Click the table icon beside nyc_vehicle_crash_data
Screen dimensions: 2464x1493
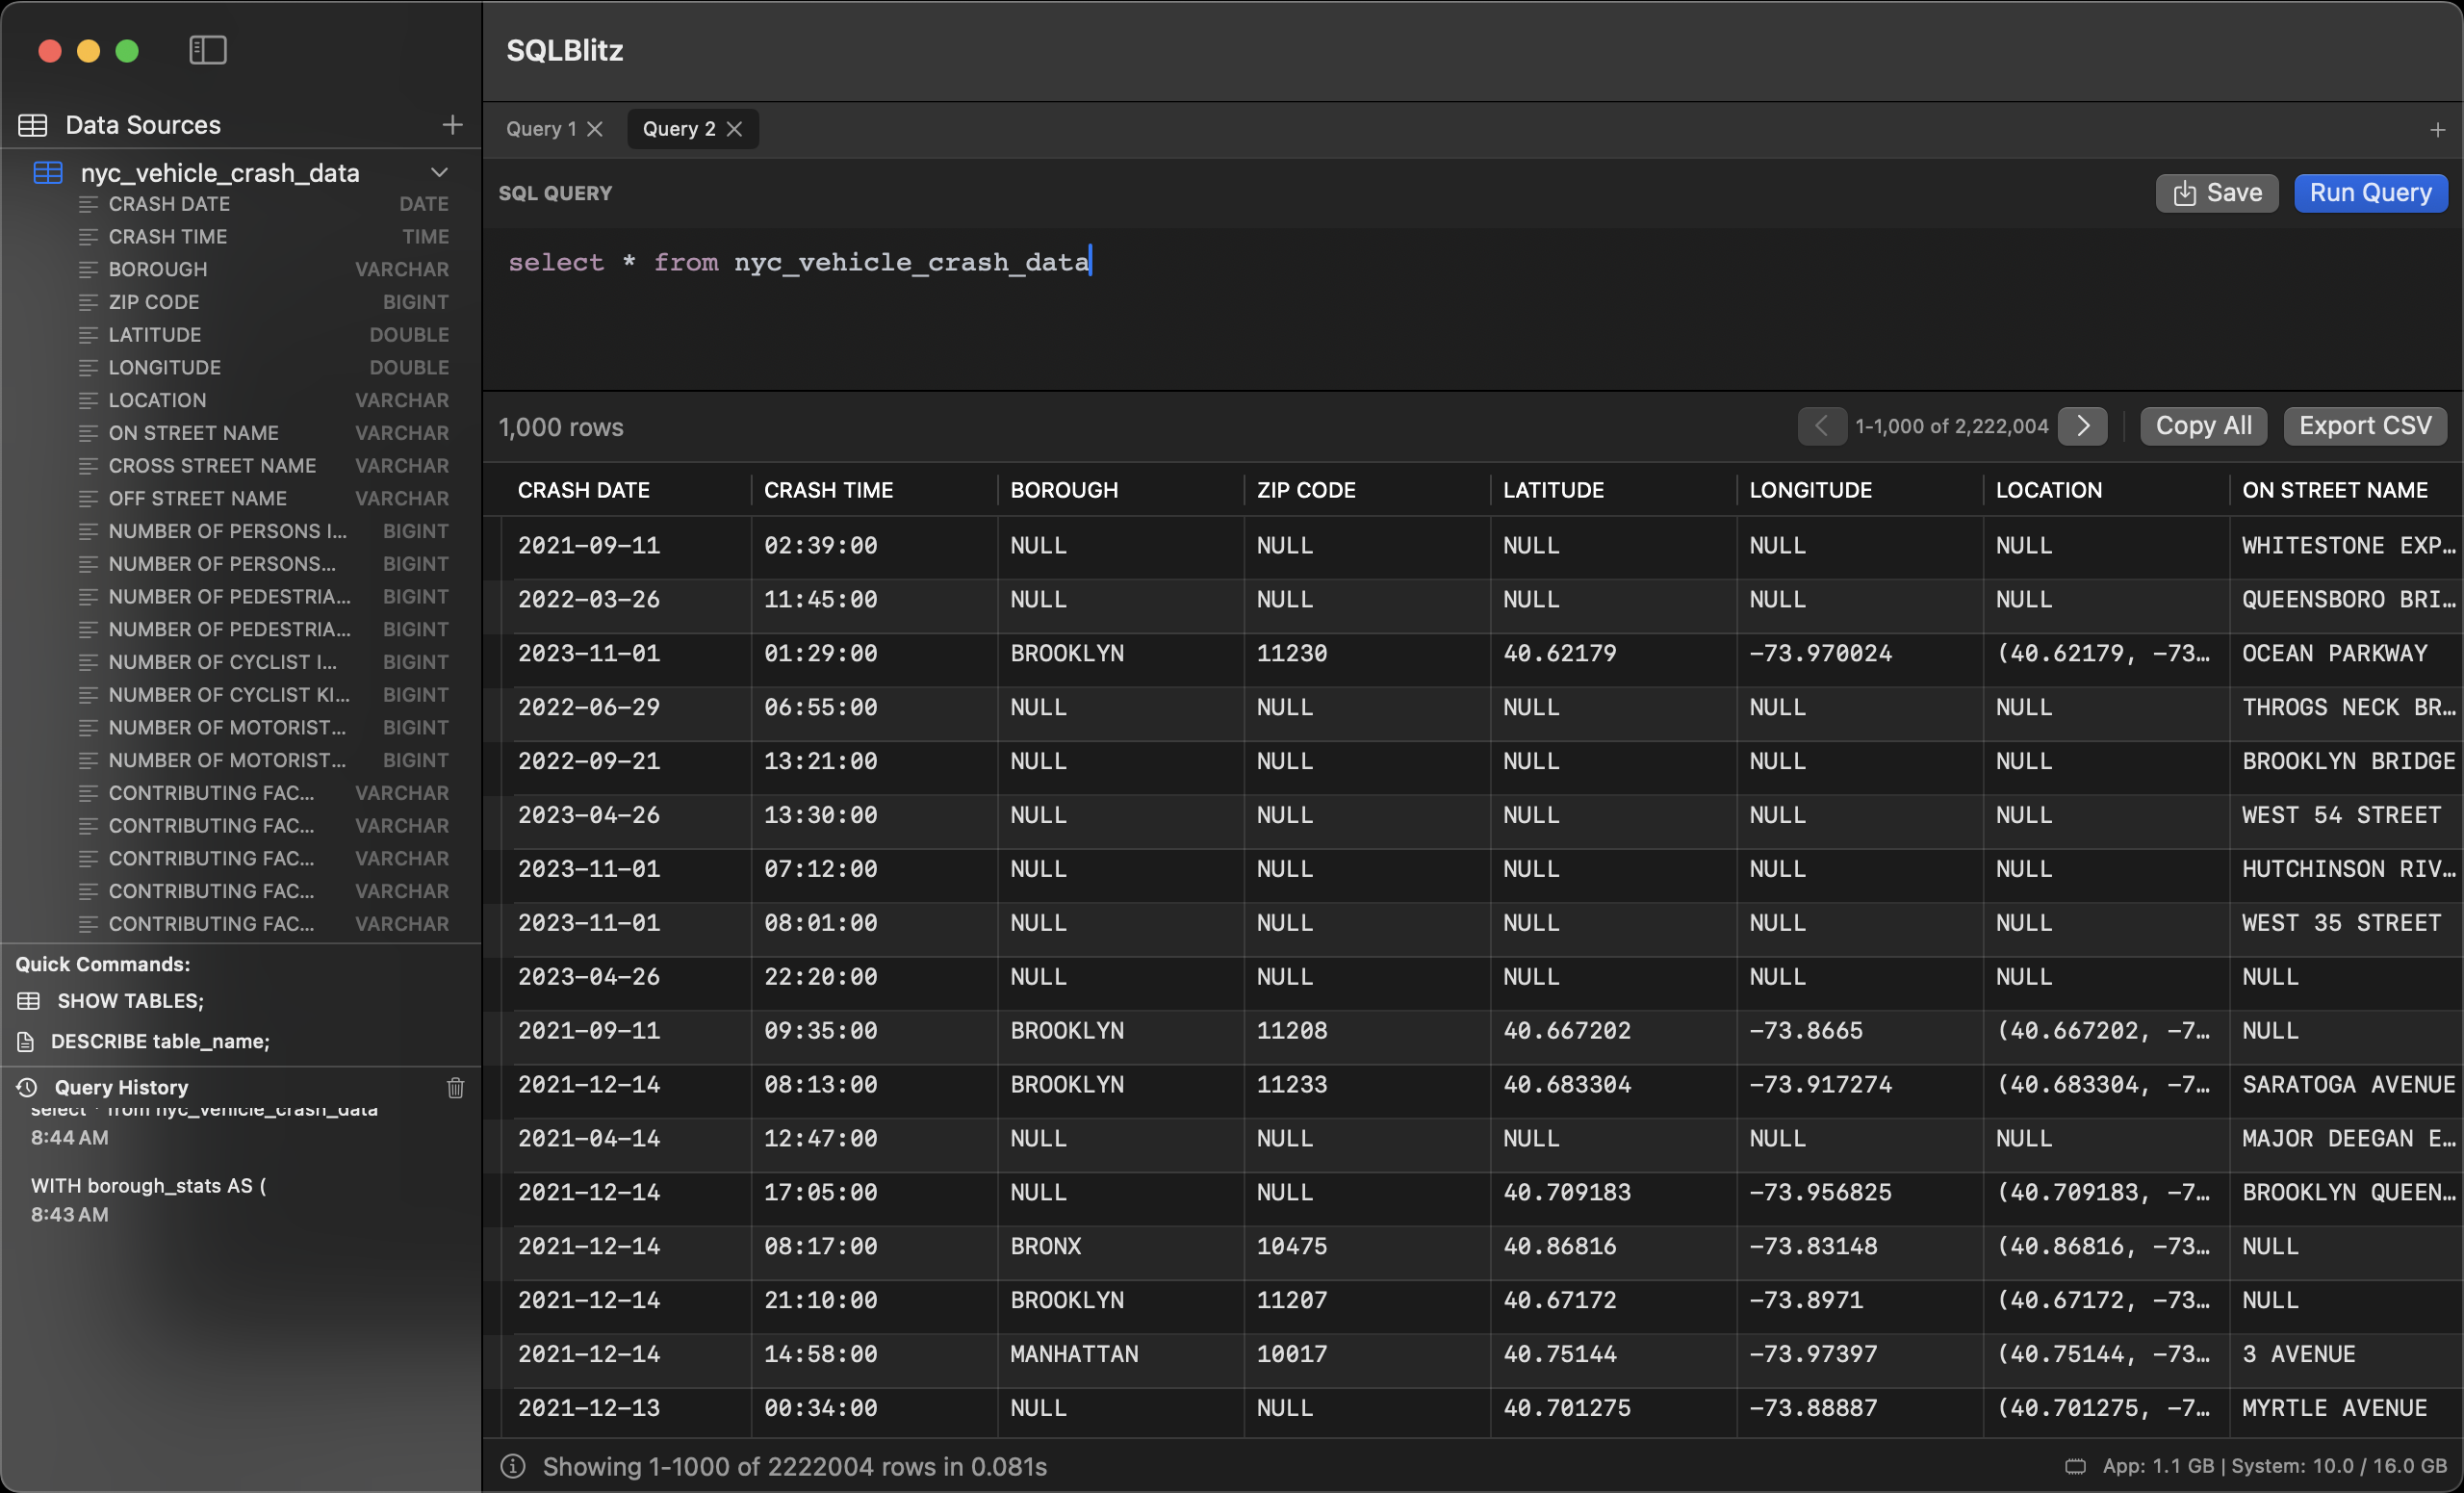pyautogui.click(x=47, y=172)
